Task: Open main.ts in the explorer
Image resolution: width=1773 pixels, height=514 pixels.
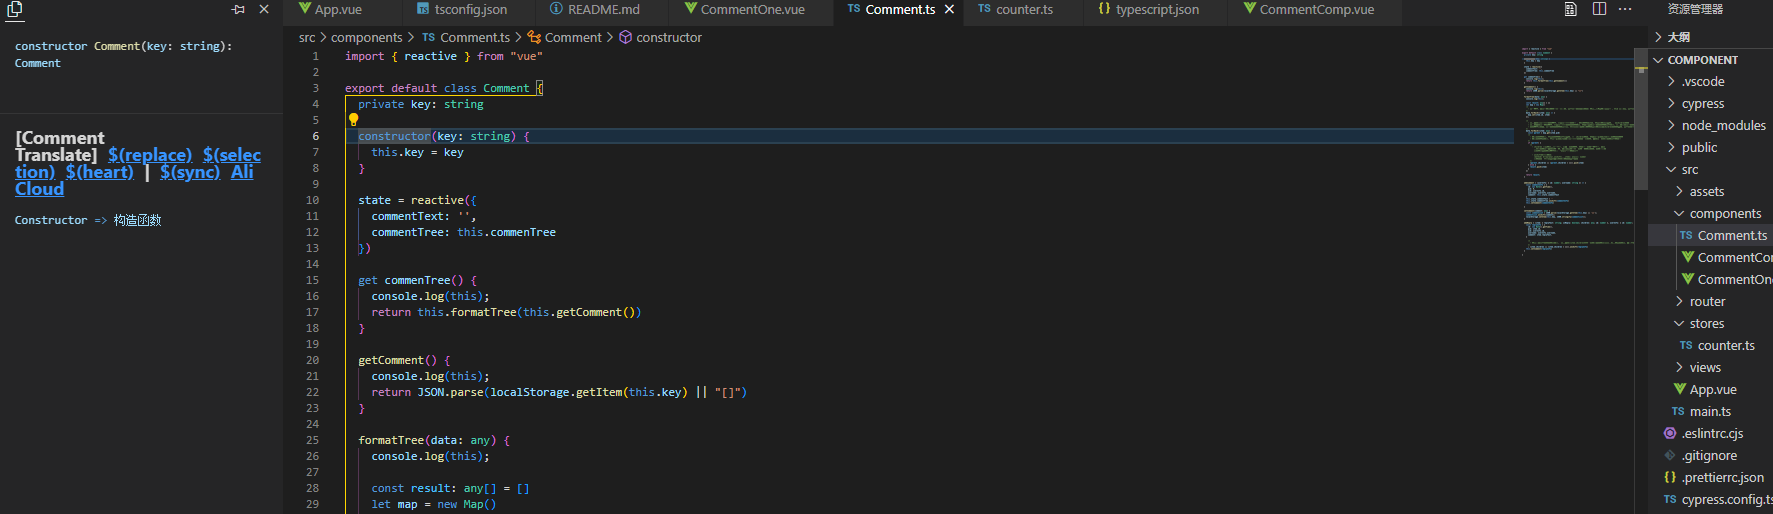Action: 1710,412
